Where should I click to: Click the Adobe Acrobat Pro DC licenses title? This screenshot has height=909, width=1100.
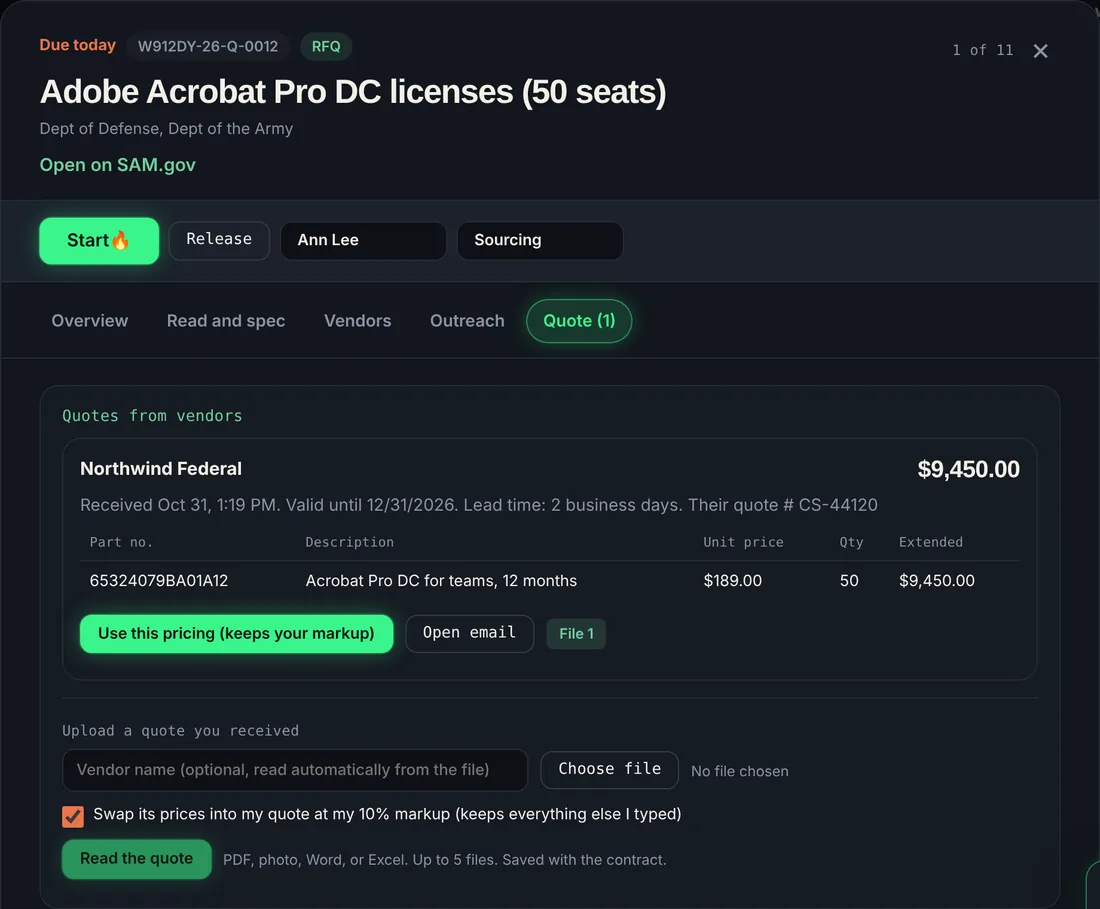pyautogui.click(x=353, y=92)
